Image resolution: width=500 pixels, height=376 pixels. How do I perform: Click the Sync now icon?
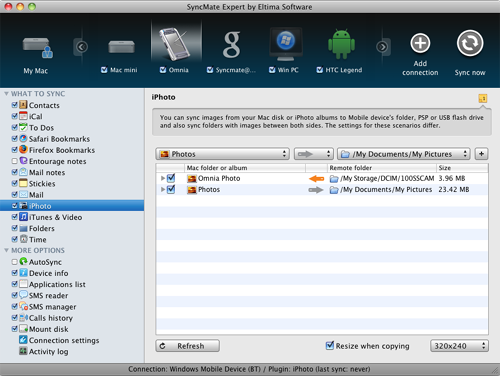470,43
